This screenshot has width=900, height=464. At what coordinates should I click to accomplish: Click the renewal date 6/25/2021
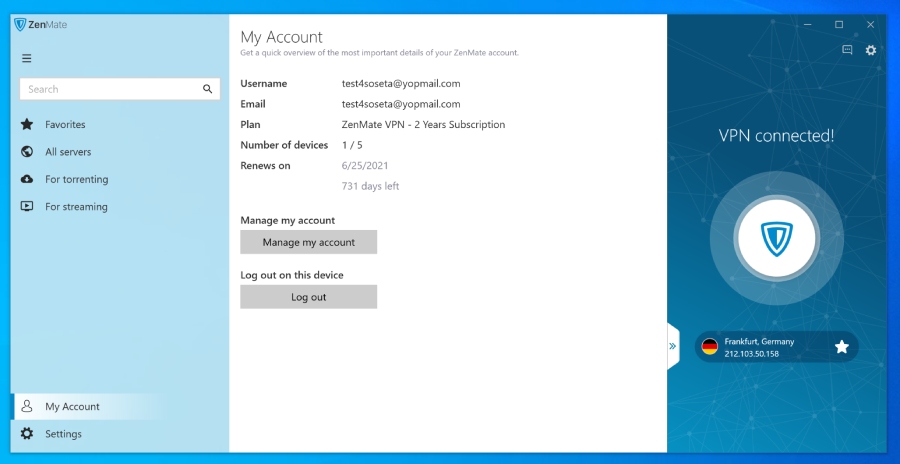(365, 165)
